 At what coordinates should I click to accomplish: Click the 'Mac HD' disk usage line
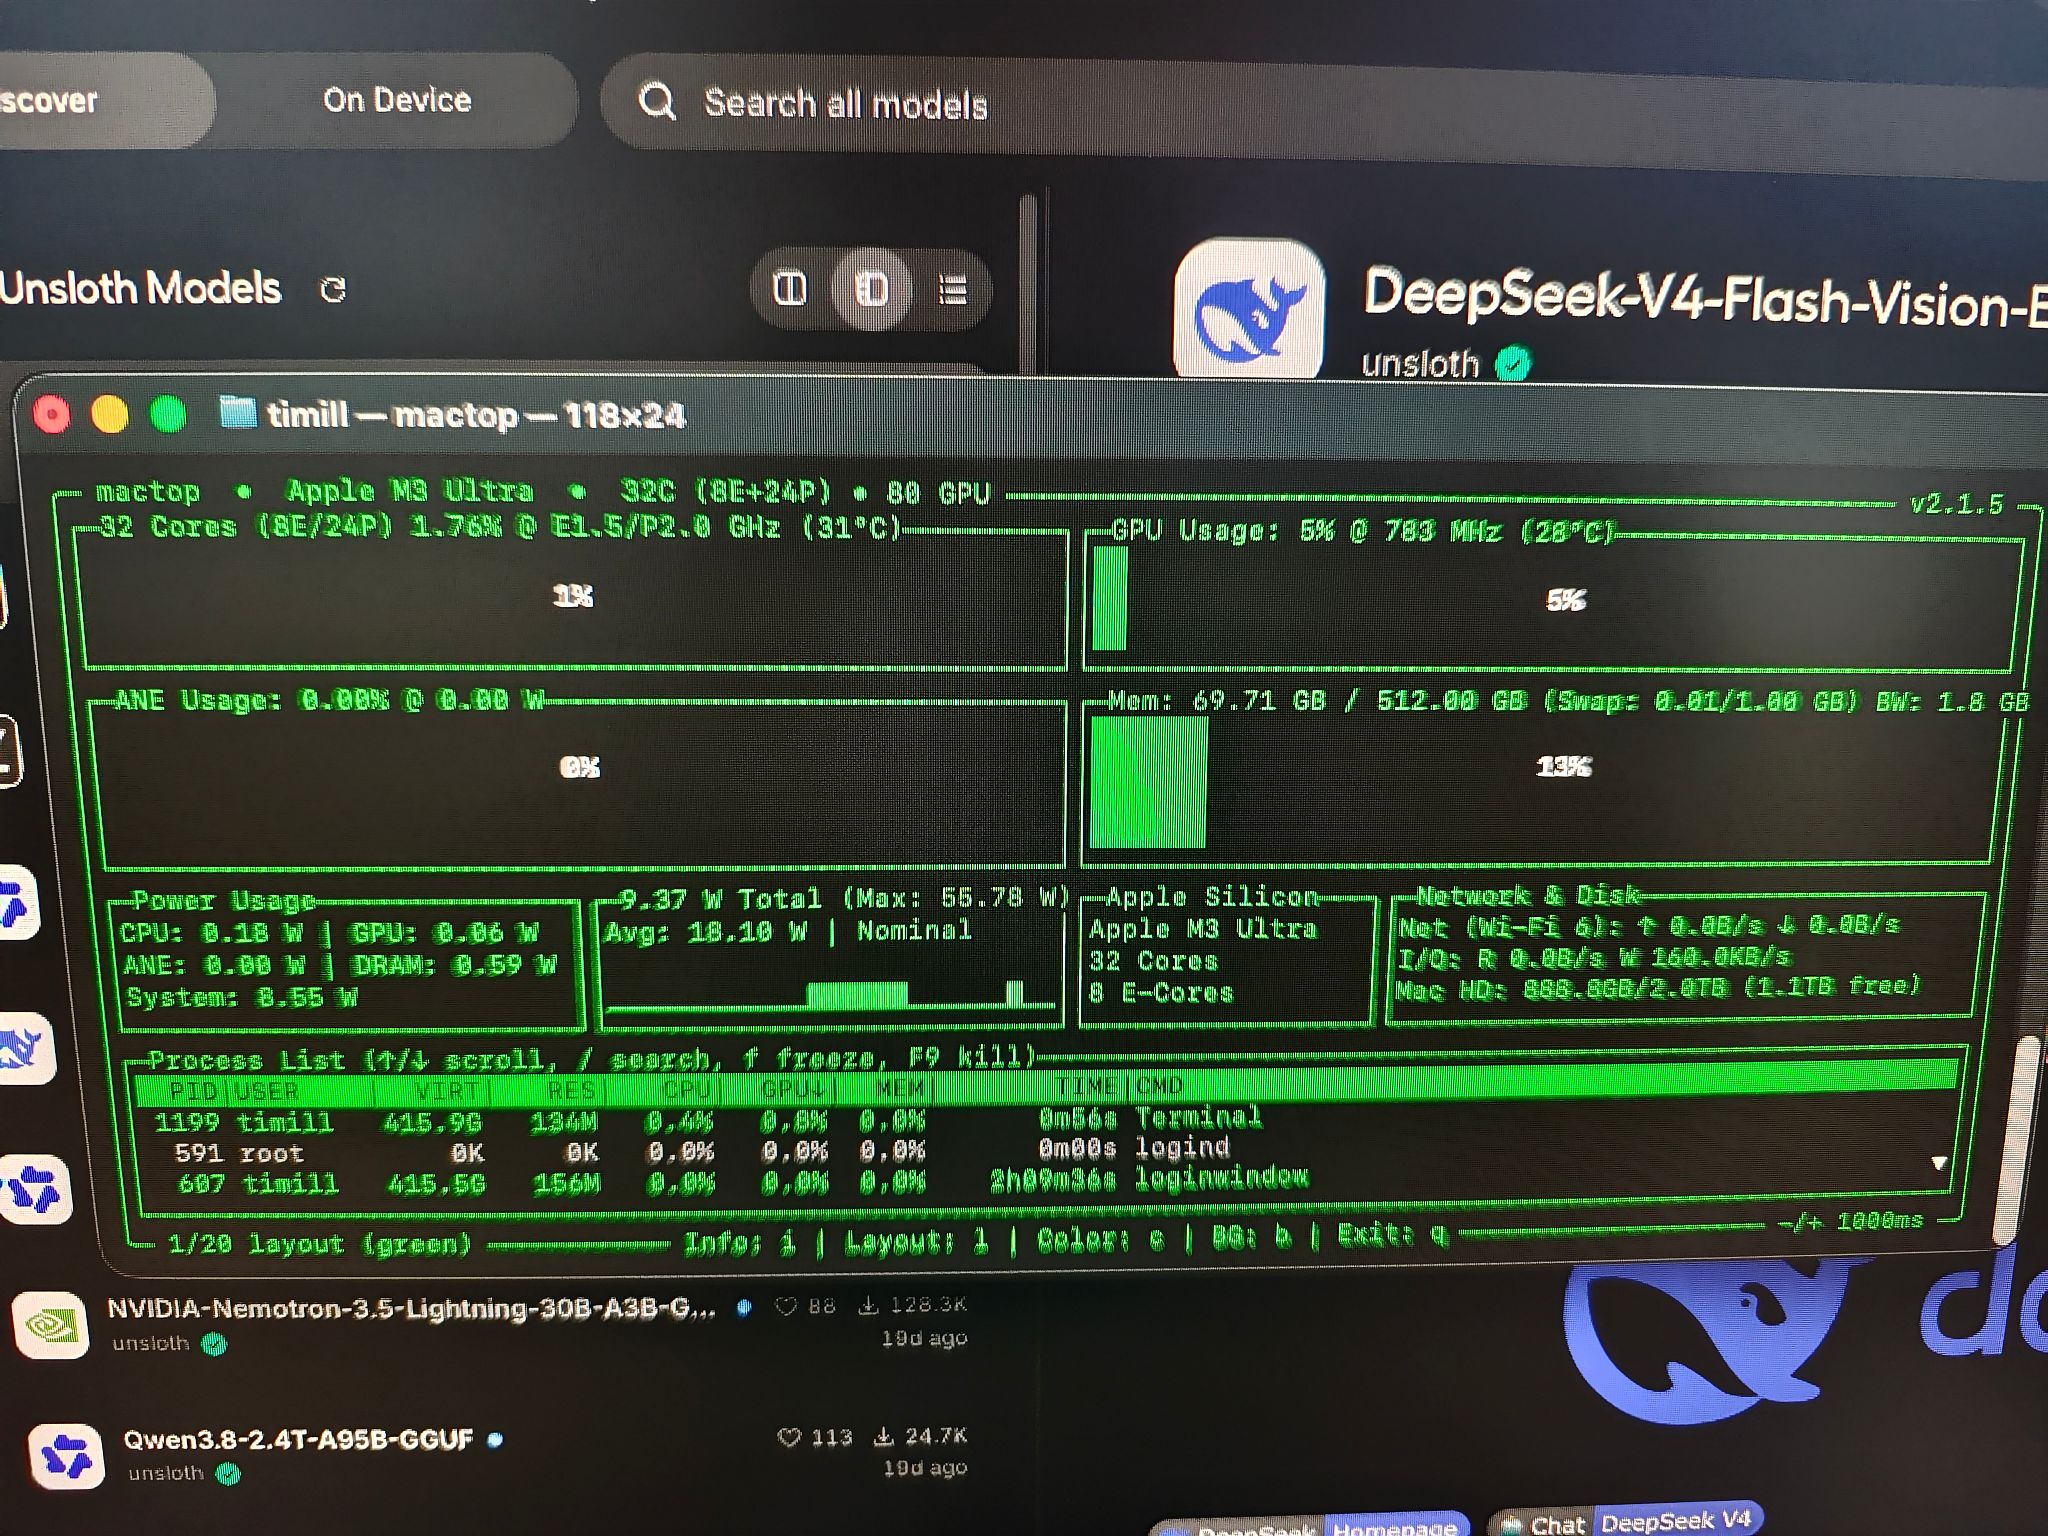click(1658, 988)
